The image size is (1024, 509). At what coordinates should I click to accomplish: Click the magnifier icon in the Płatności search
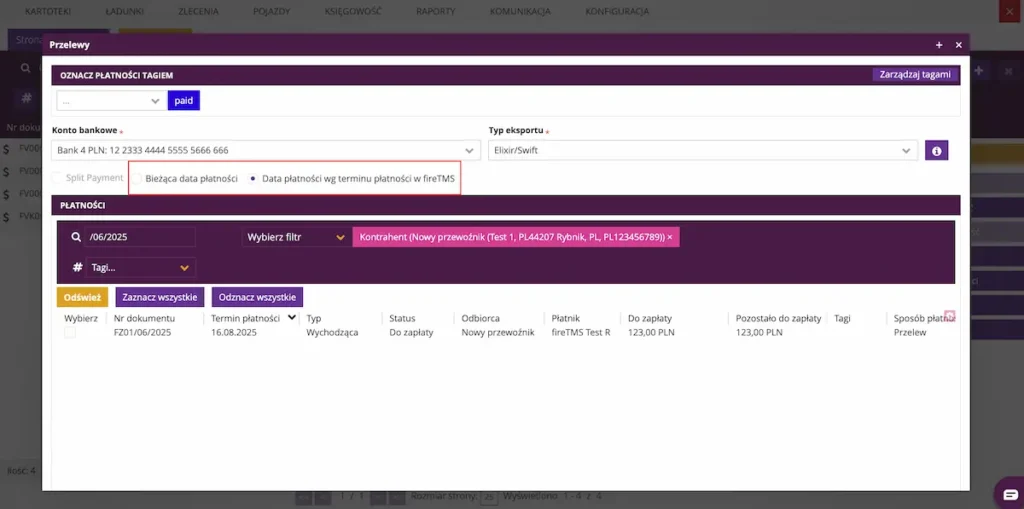[76, 237]
